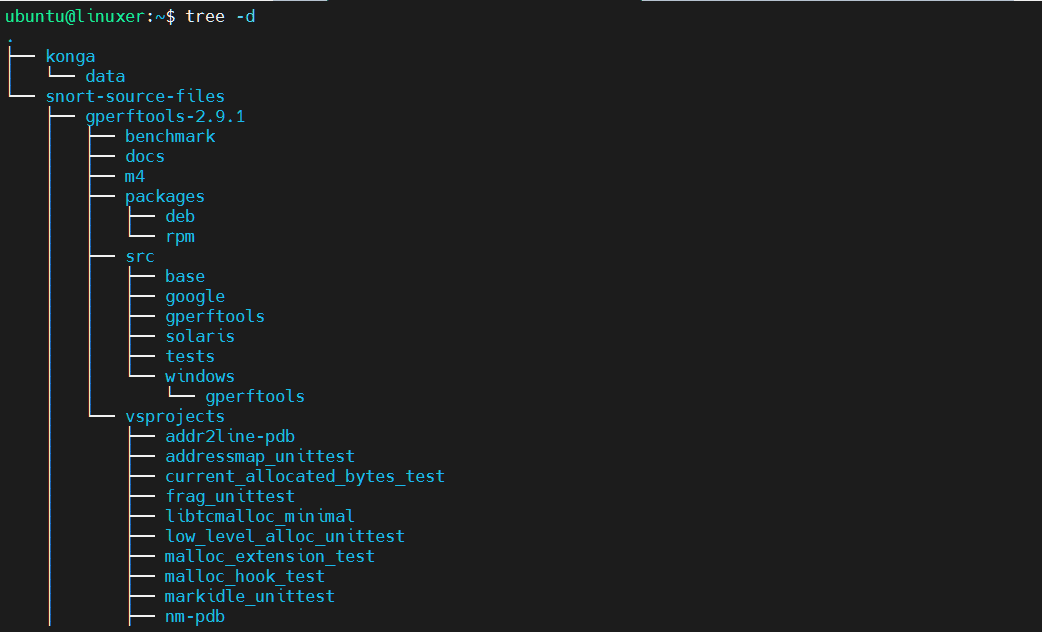1042x632 pixels.
Task: Click snort-source-files directory entry
Action: [135, 96]
